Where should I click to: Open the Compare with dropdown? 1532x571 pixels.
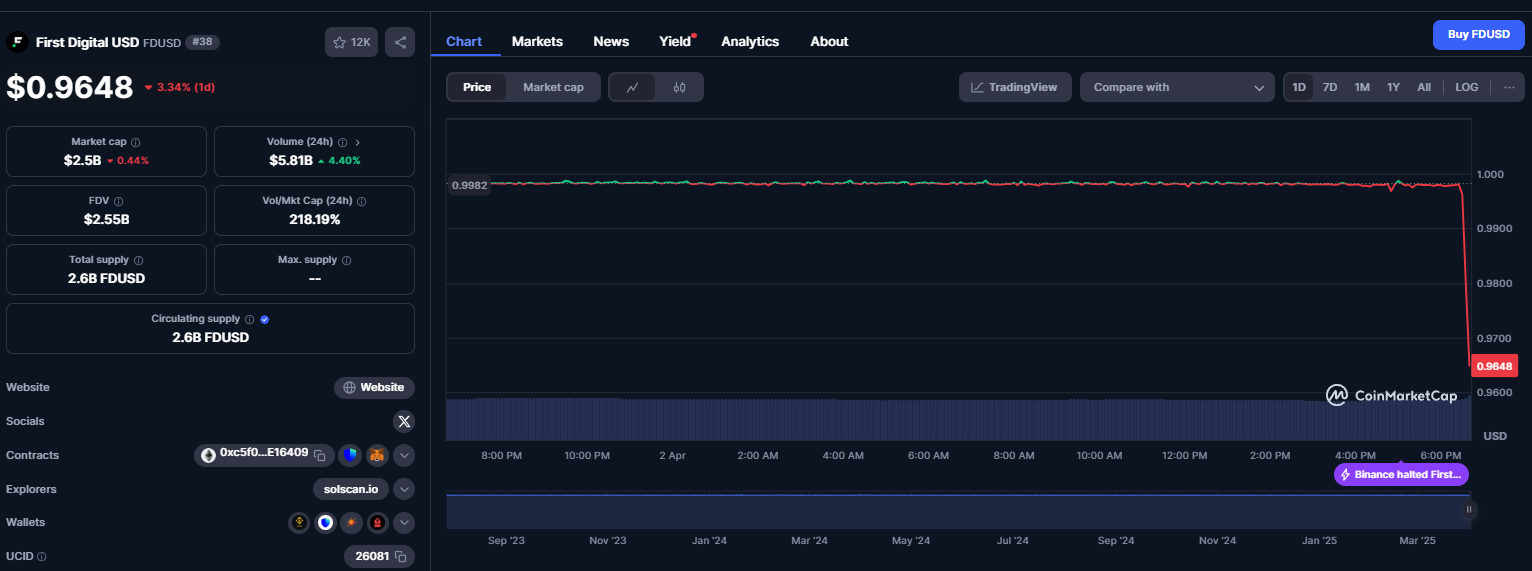coord(1177,87)
